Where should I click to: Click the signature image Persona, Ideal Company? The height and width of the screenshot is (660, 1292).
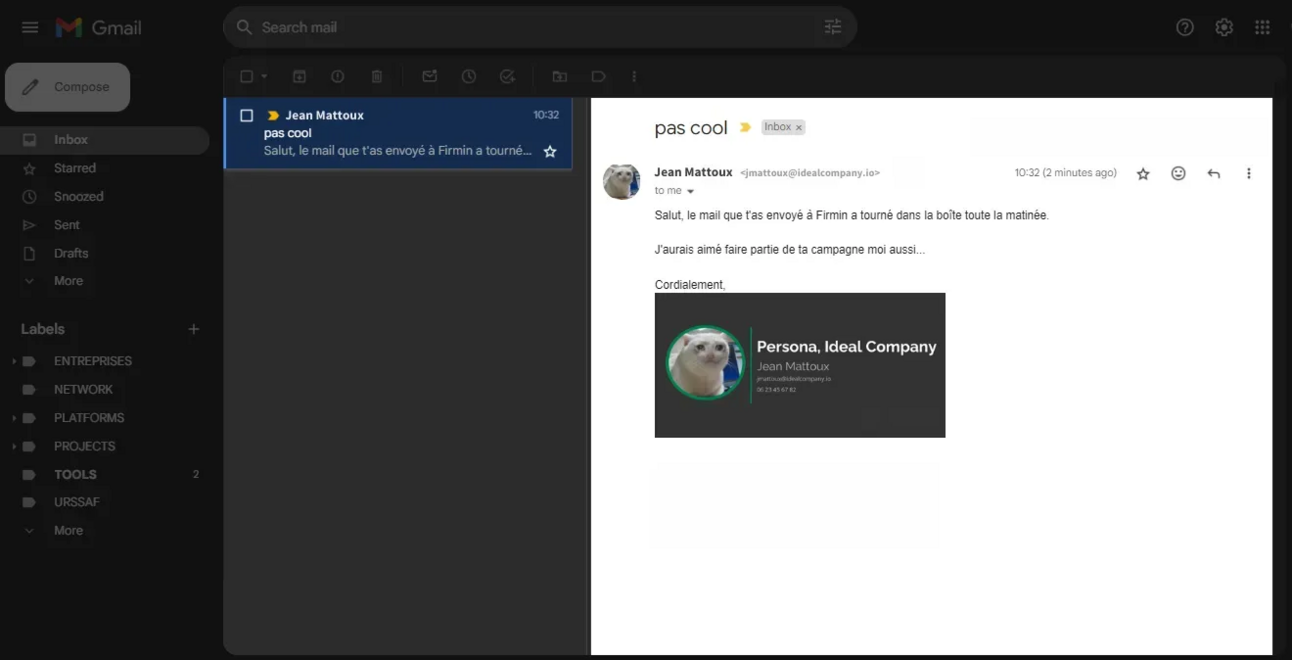(800, 365)
